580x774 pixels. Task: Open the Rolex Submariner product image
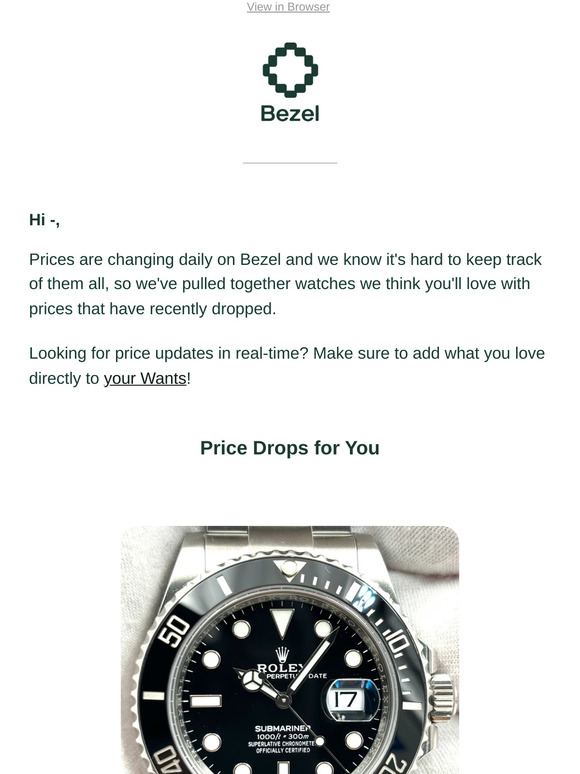click(290, 650)
